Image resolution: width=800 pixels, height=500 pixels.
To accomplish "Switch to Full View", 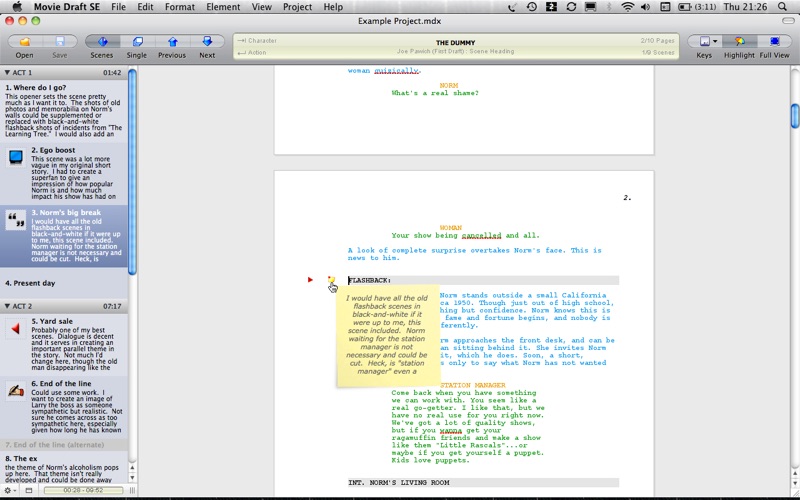I will pyautogui.click(x=774, y=42).
